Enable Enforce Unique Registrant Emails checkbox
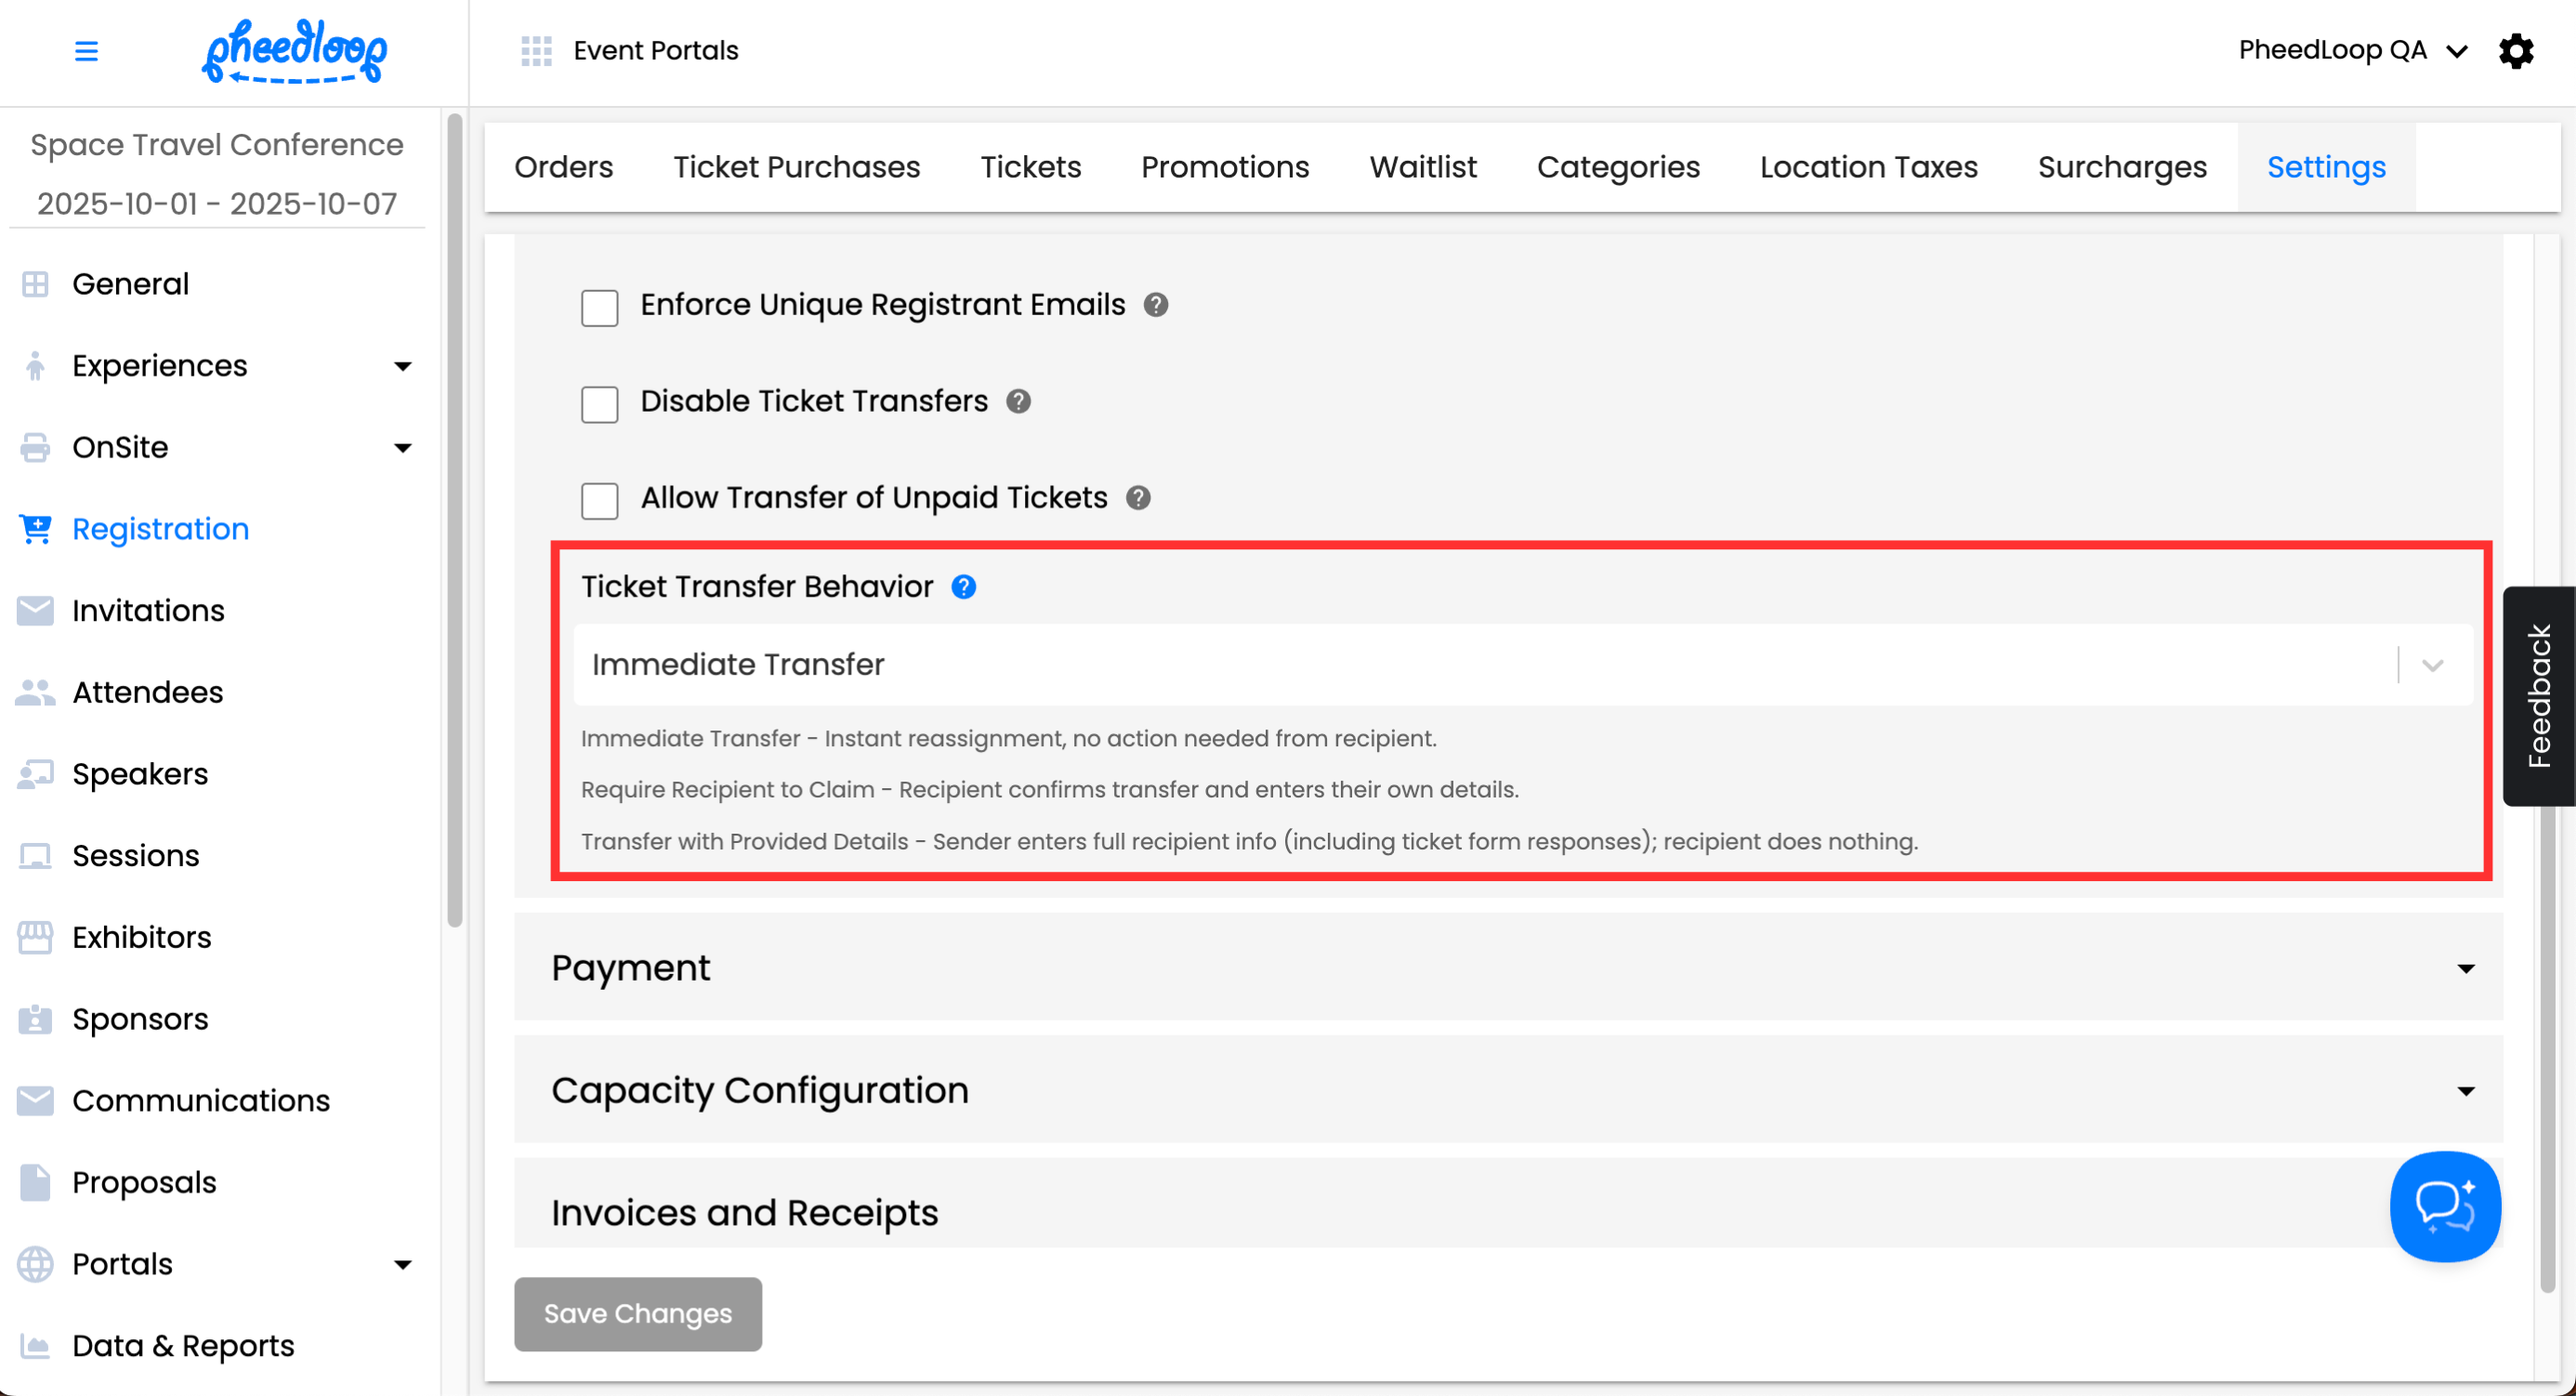 [x=599, y=308]
